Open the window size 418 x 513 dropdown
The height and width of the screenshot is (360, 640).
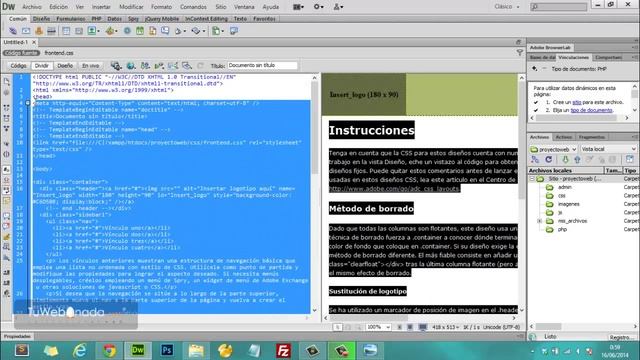coord(445,327)
